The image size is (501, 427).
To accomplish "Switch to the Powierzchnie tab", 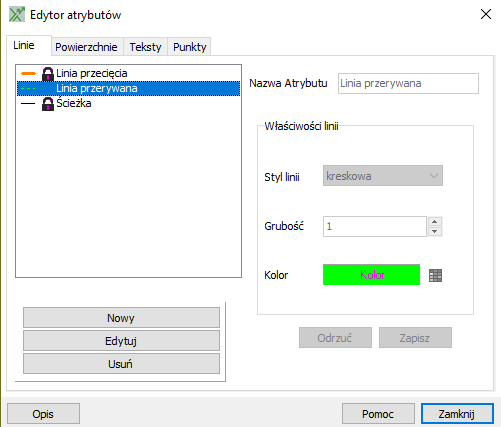I will coord(86,47).
